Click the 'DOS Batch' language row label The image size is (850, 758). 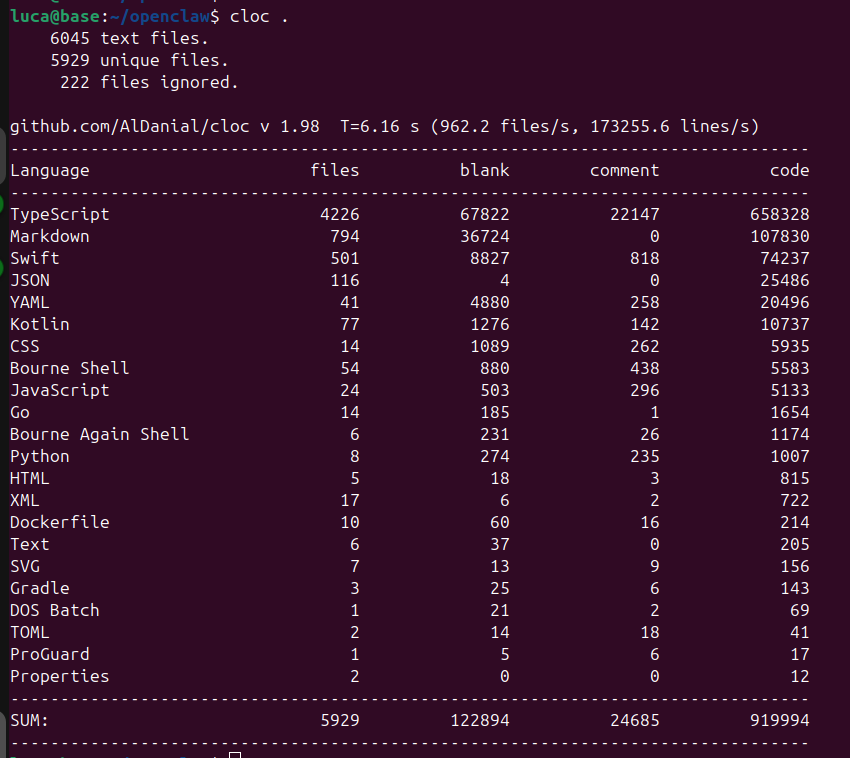pyautogui.click(x=55, y=610)
